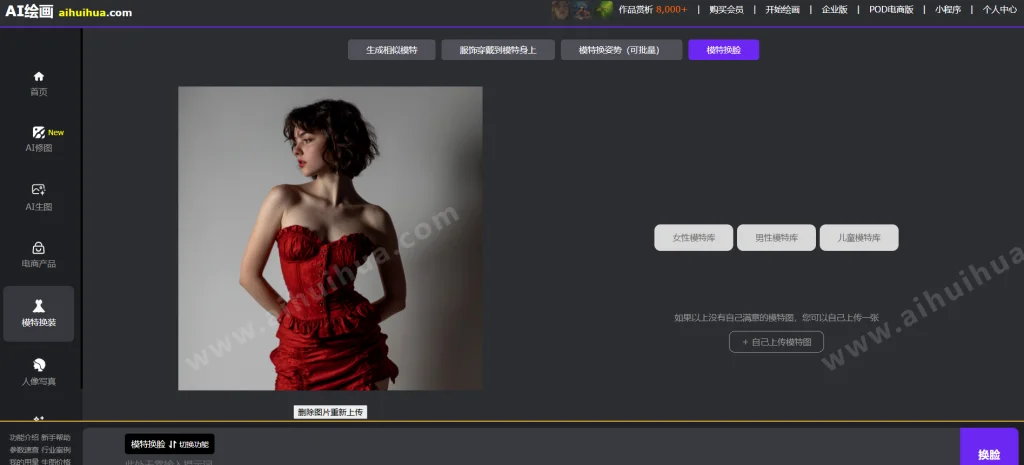Click the AI绘画 aihuihua.com logo
1024x465 pixels.
69,12
